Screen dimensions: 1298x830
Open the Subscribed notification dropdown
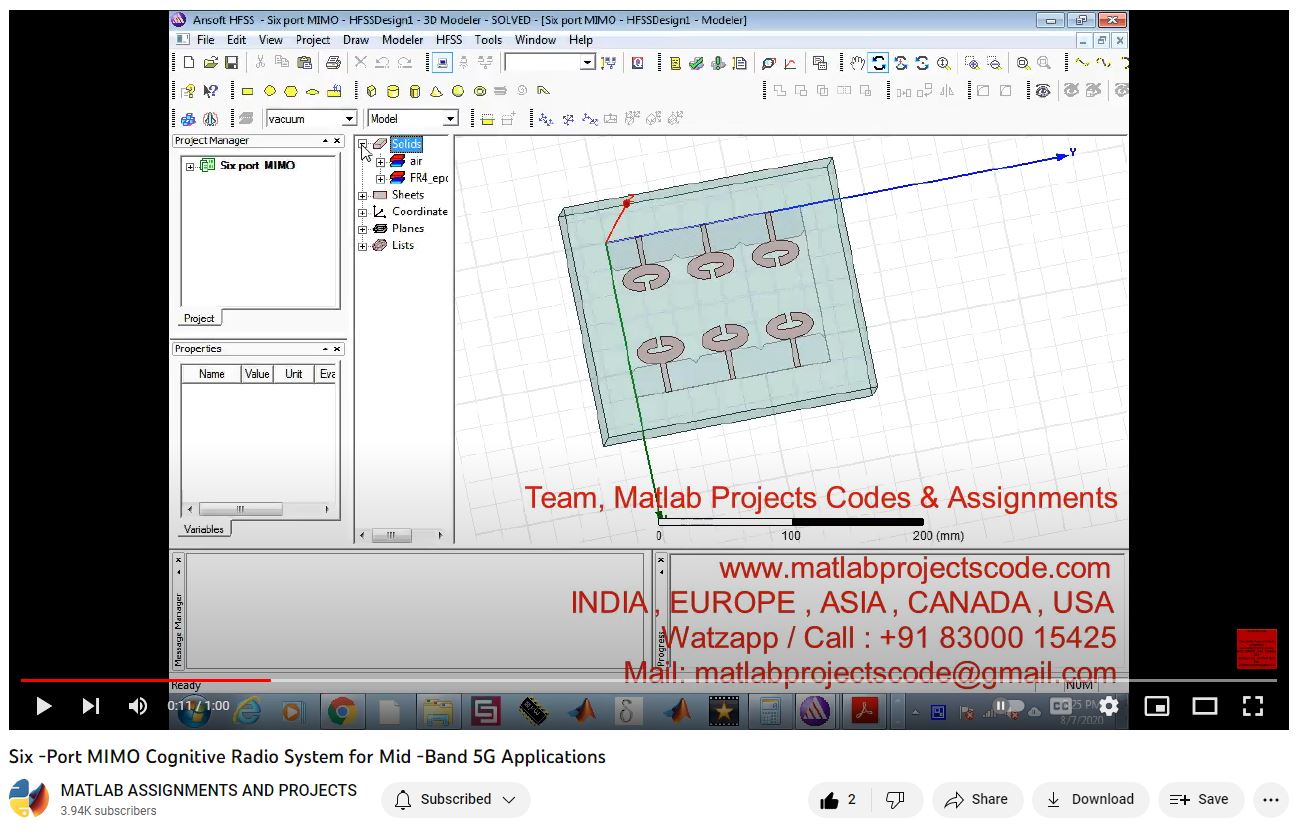click(x=455, y=799)
